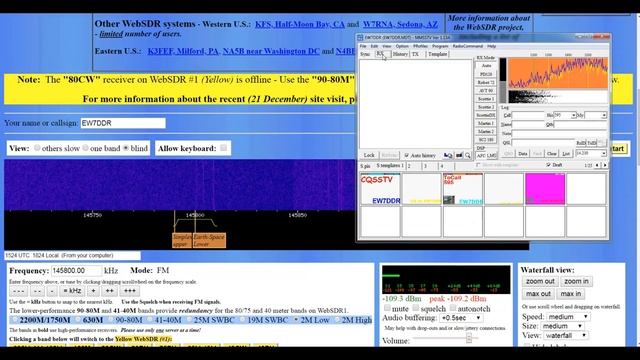Open the Edit menu in MMSSTV
Viewport: 640px width, 360px height.
click(x=374, y=47)
